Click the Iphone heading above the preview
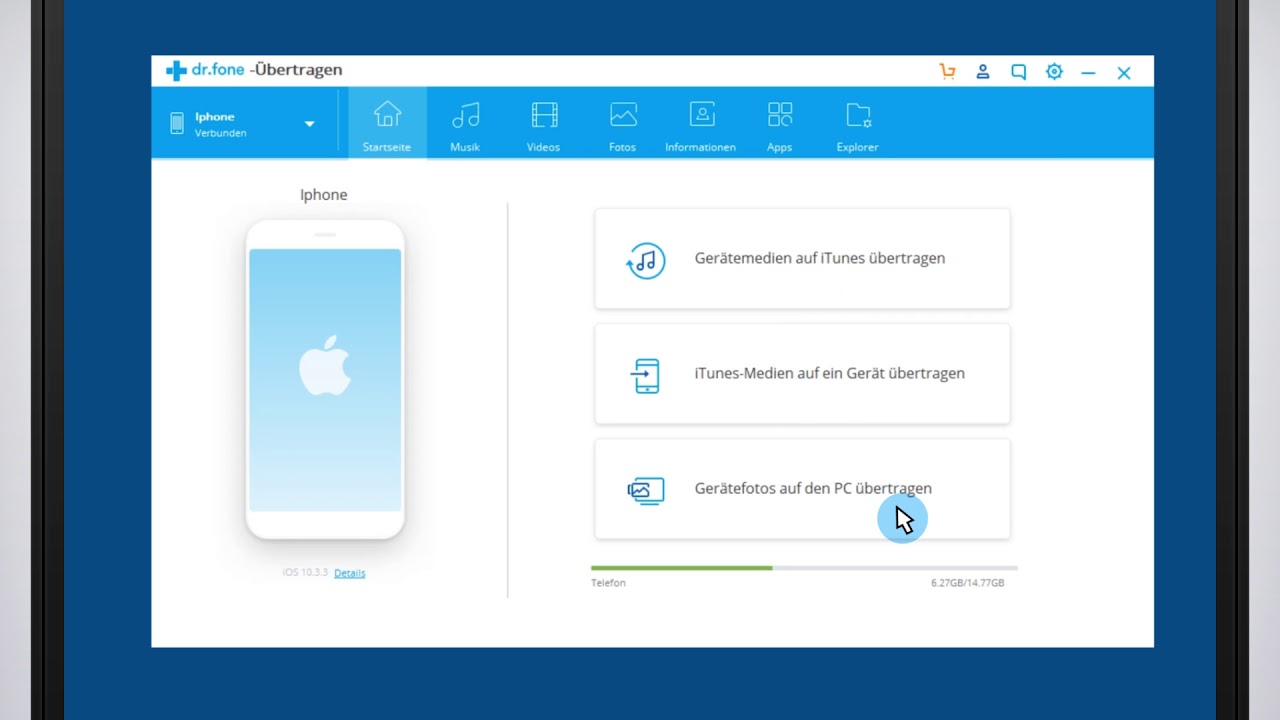Image resolution: width=1280 pixels, height=720 pixels. coord(324,195)
